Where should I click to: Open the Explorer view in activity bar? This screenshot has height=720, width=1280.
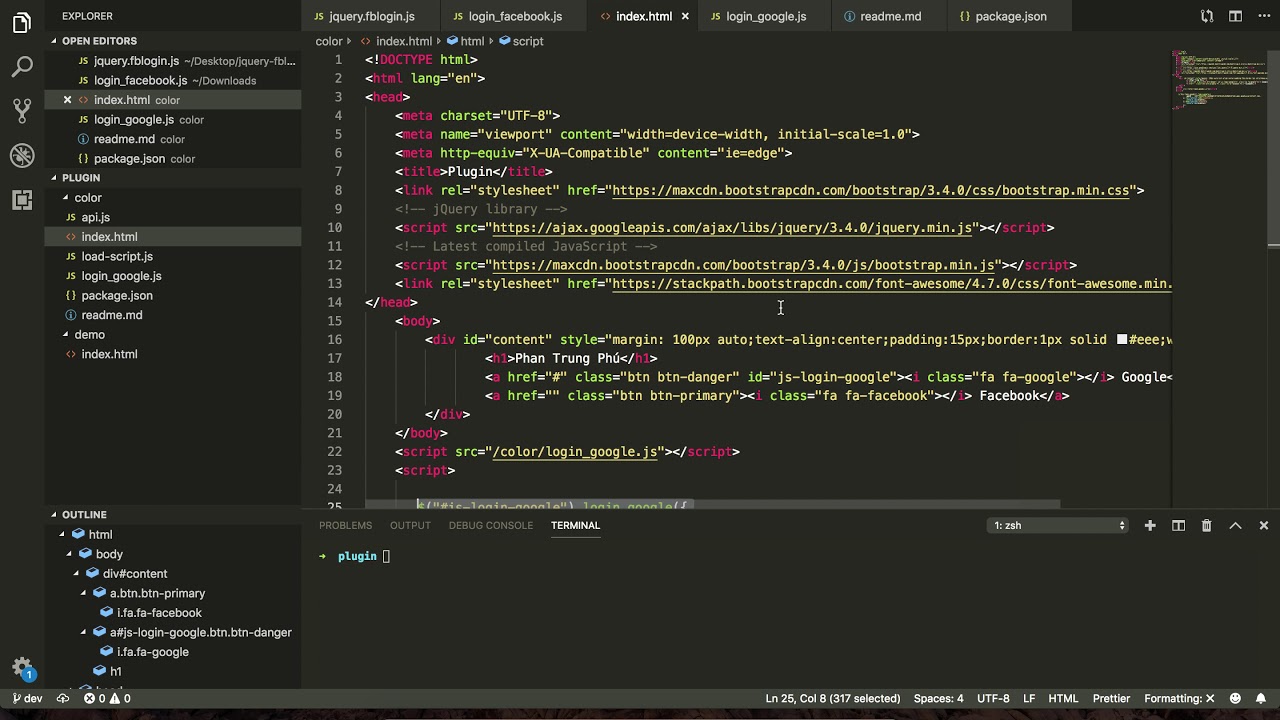[x=22, y=22]
